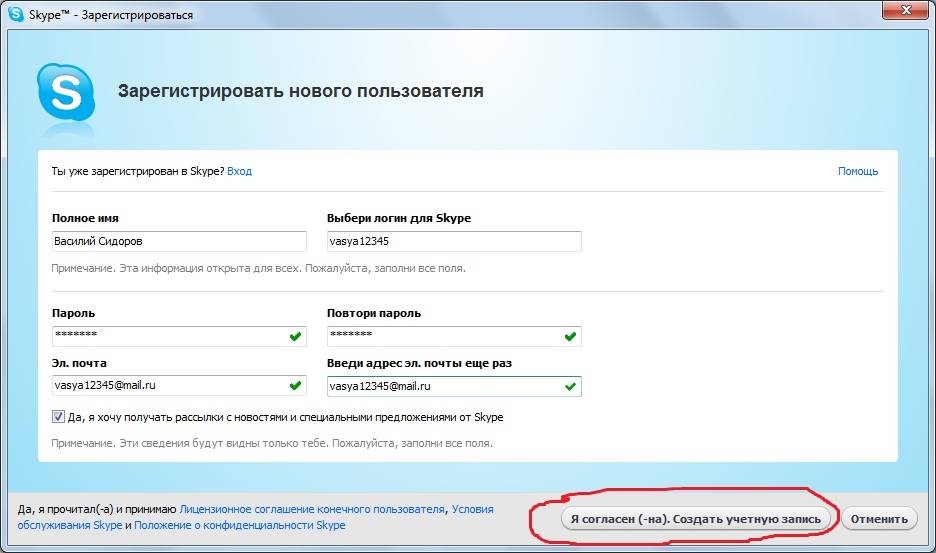Click label text Да, я хочу получать рассылки

point(285,417)
